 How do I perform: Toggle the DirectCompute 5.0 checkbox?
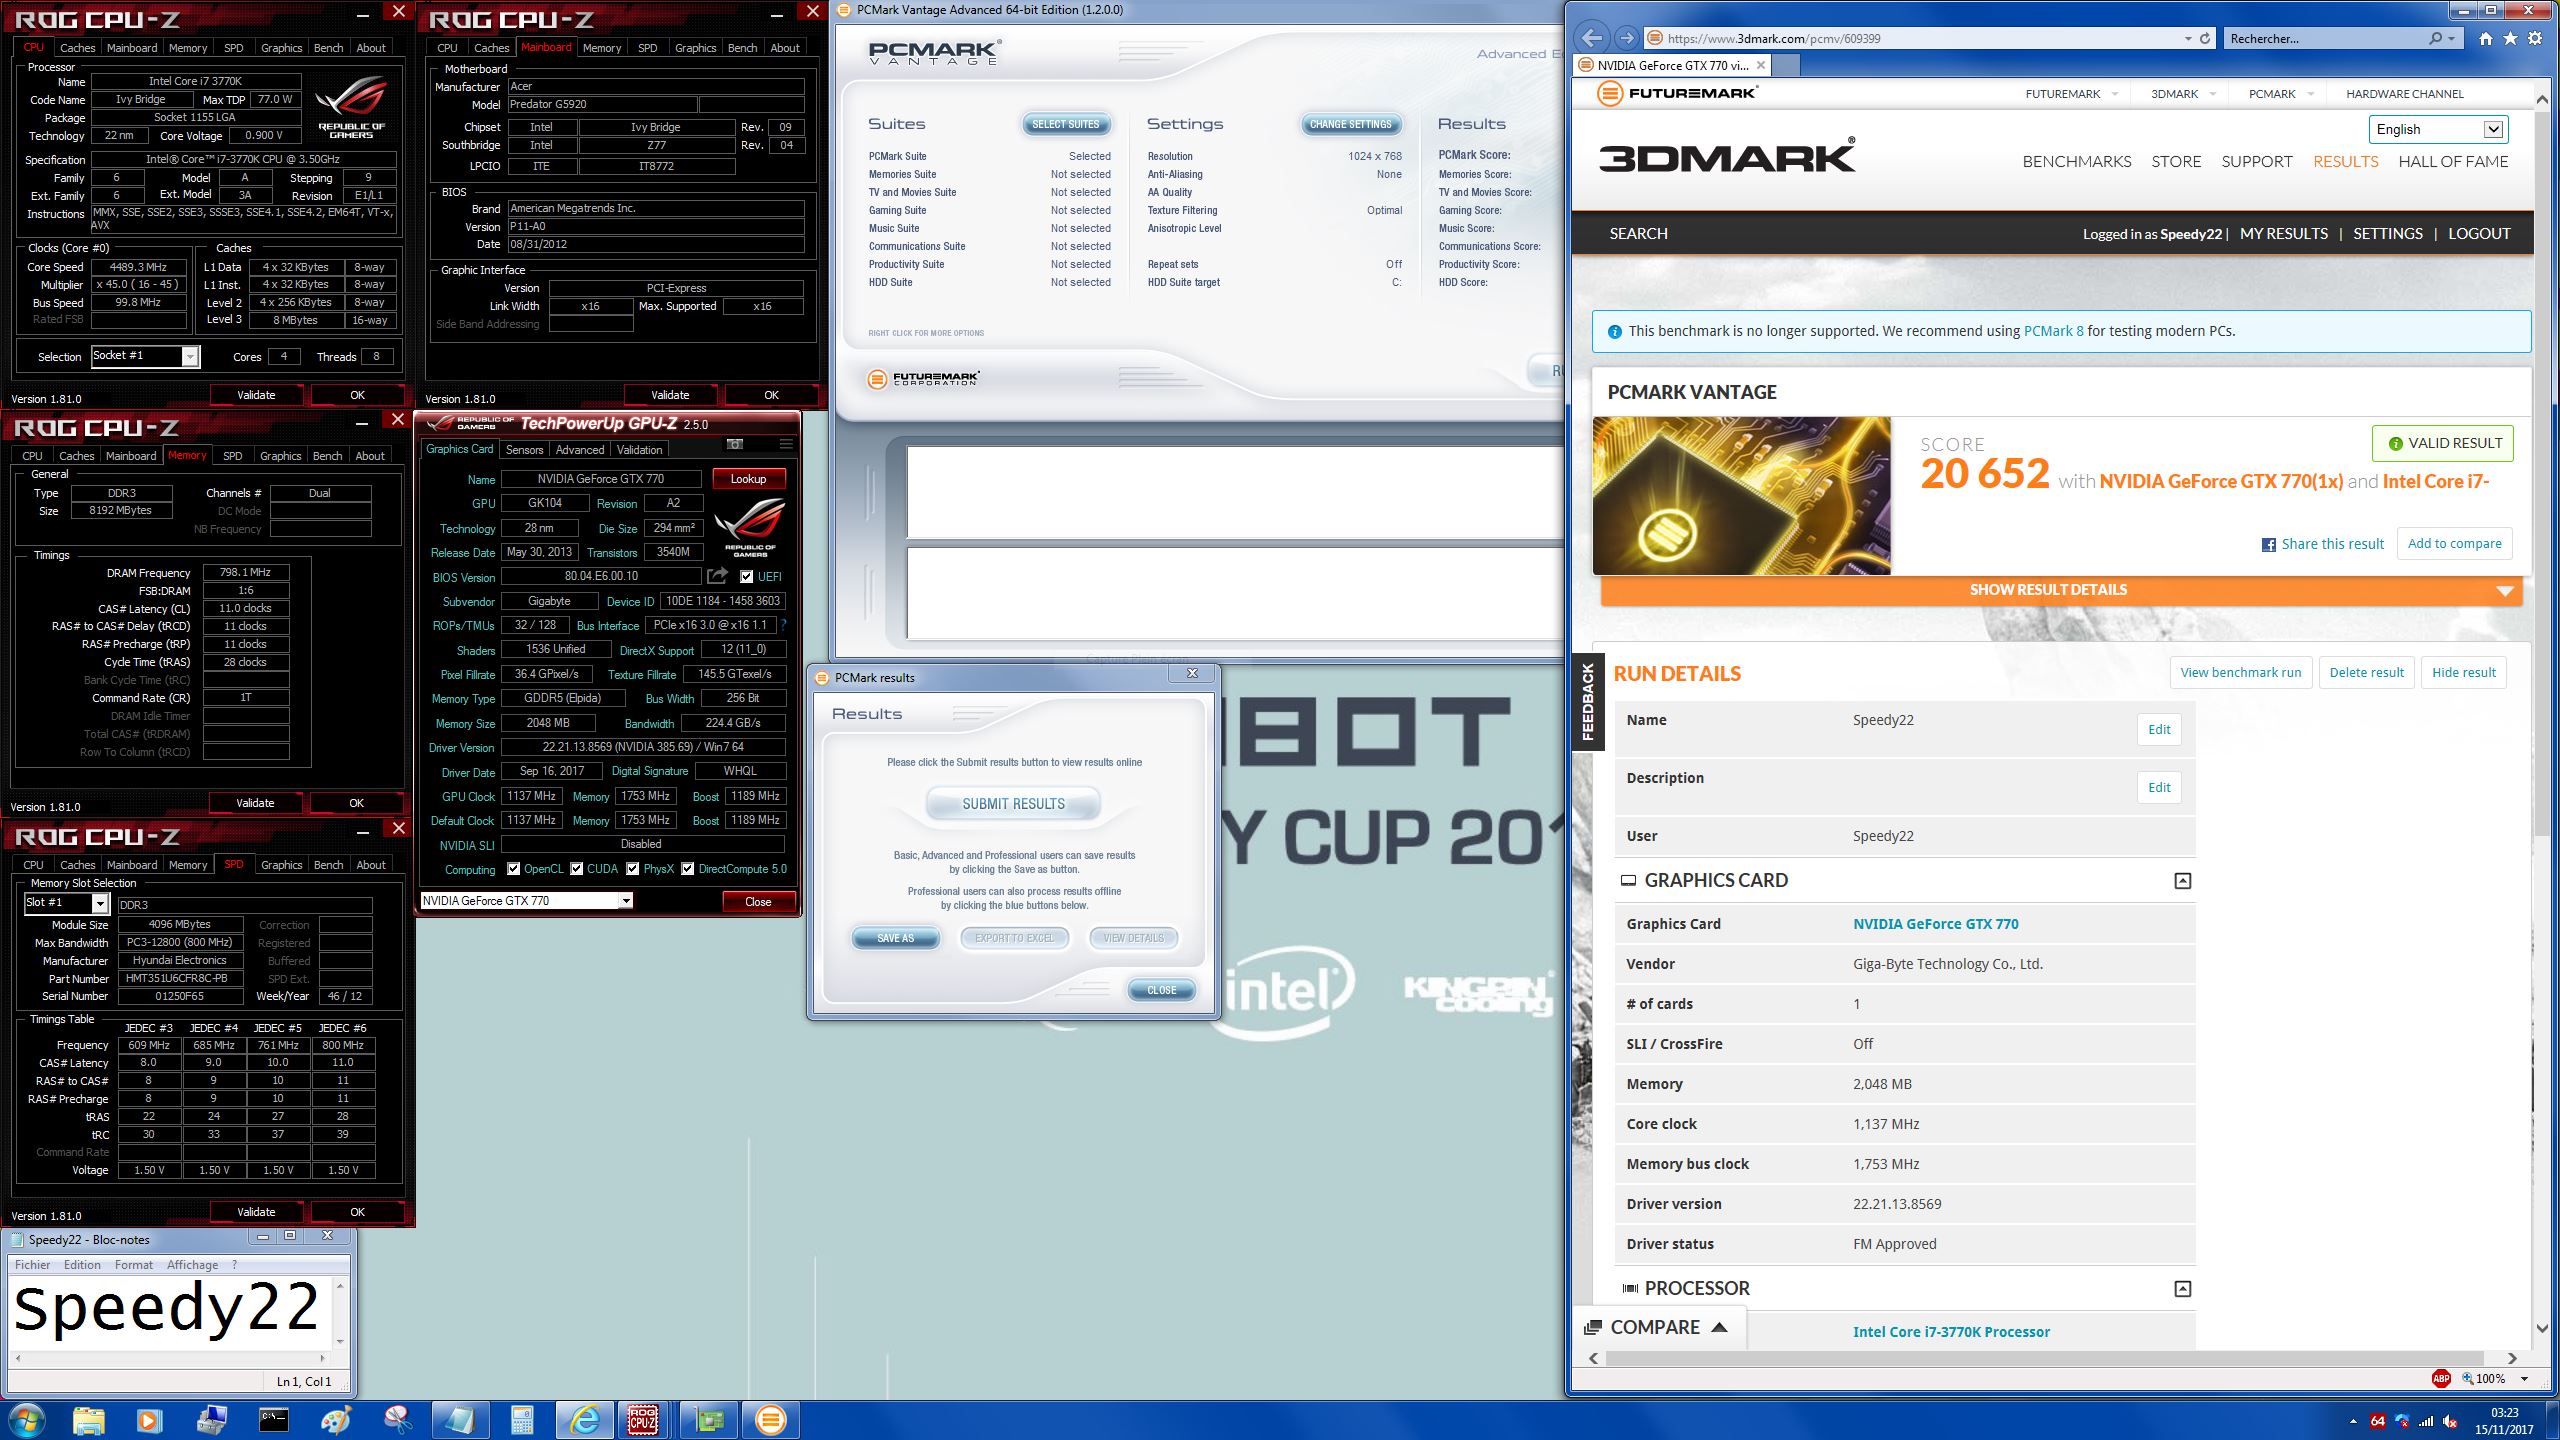[x=687, y=869]
